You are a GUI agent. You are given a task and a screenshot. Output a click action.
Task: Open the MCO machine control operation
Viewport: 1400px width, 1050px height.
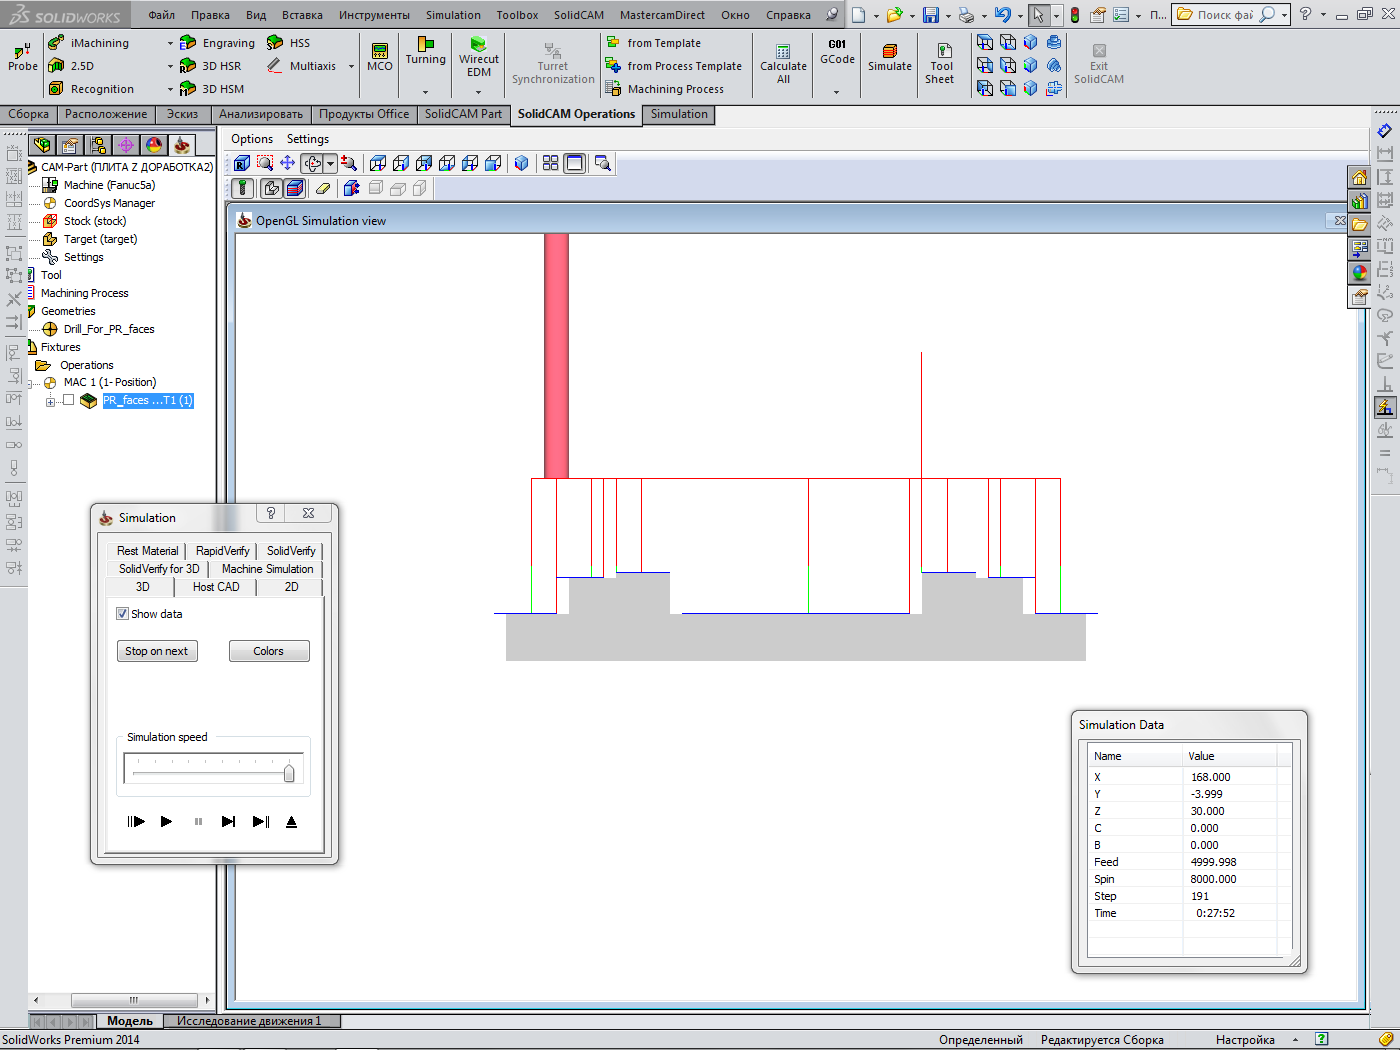[x=380, y=57]
